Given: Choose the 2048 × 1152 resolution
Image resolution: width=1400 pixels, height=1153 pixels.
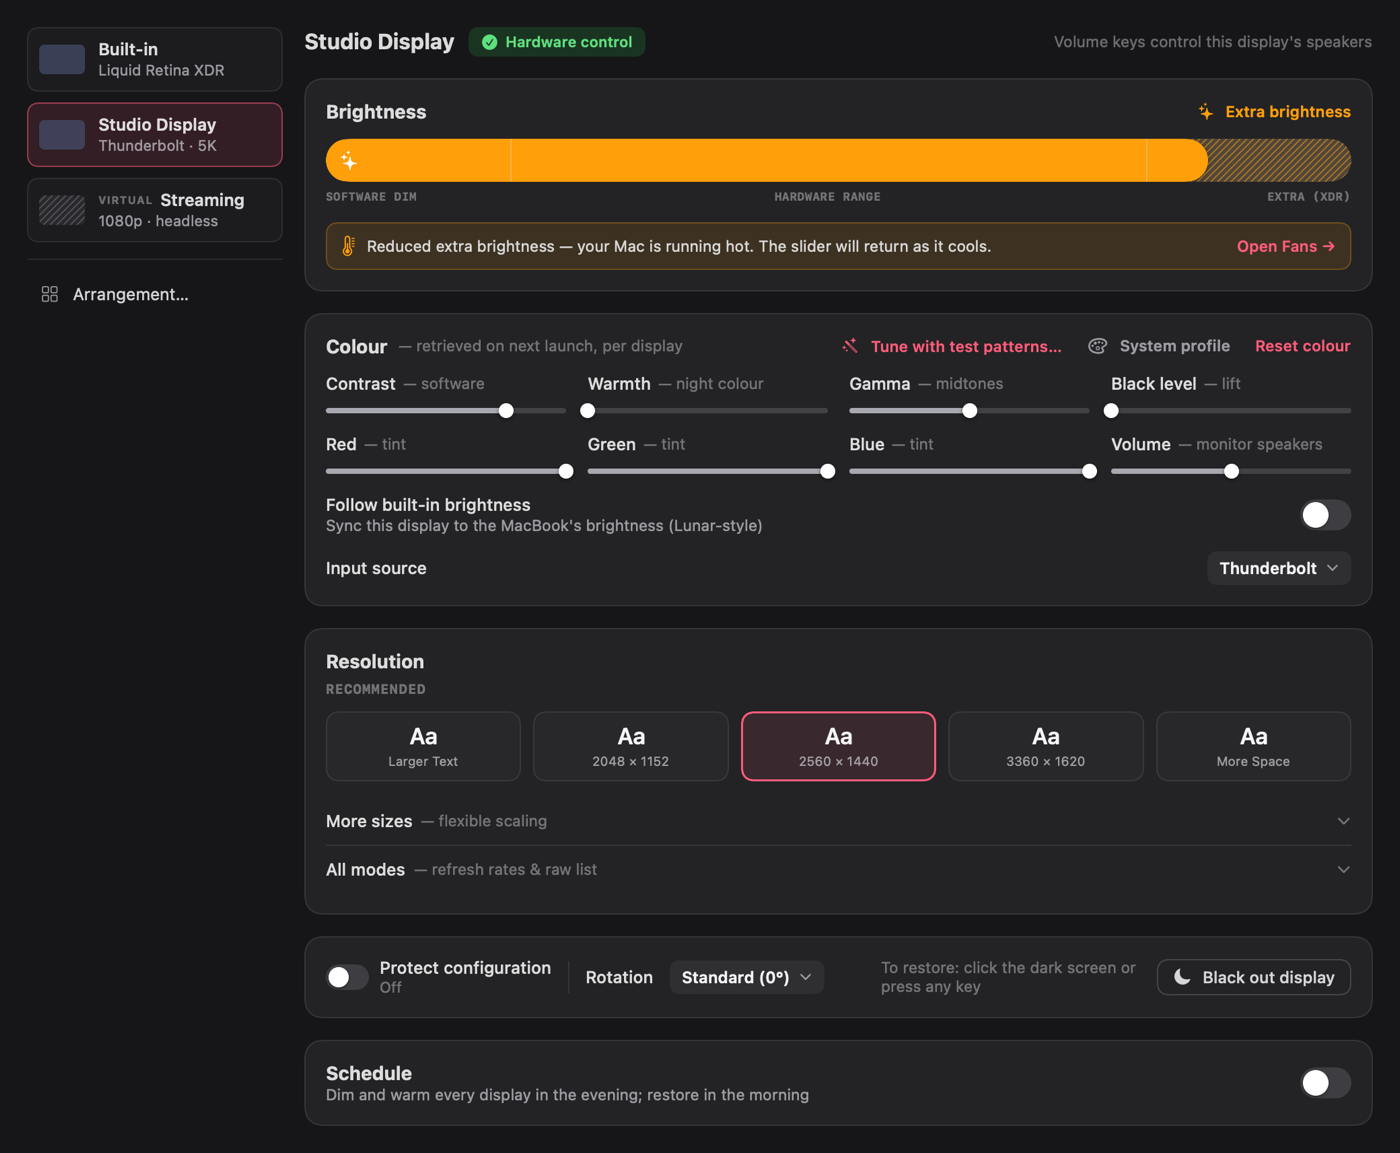Looking at the screenshot, I should 631,746.
